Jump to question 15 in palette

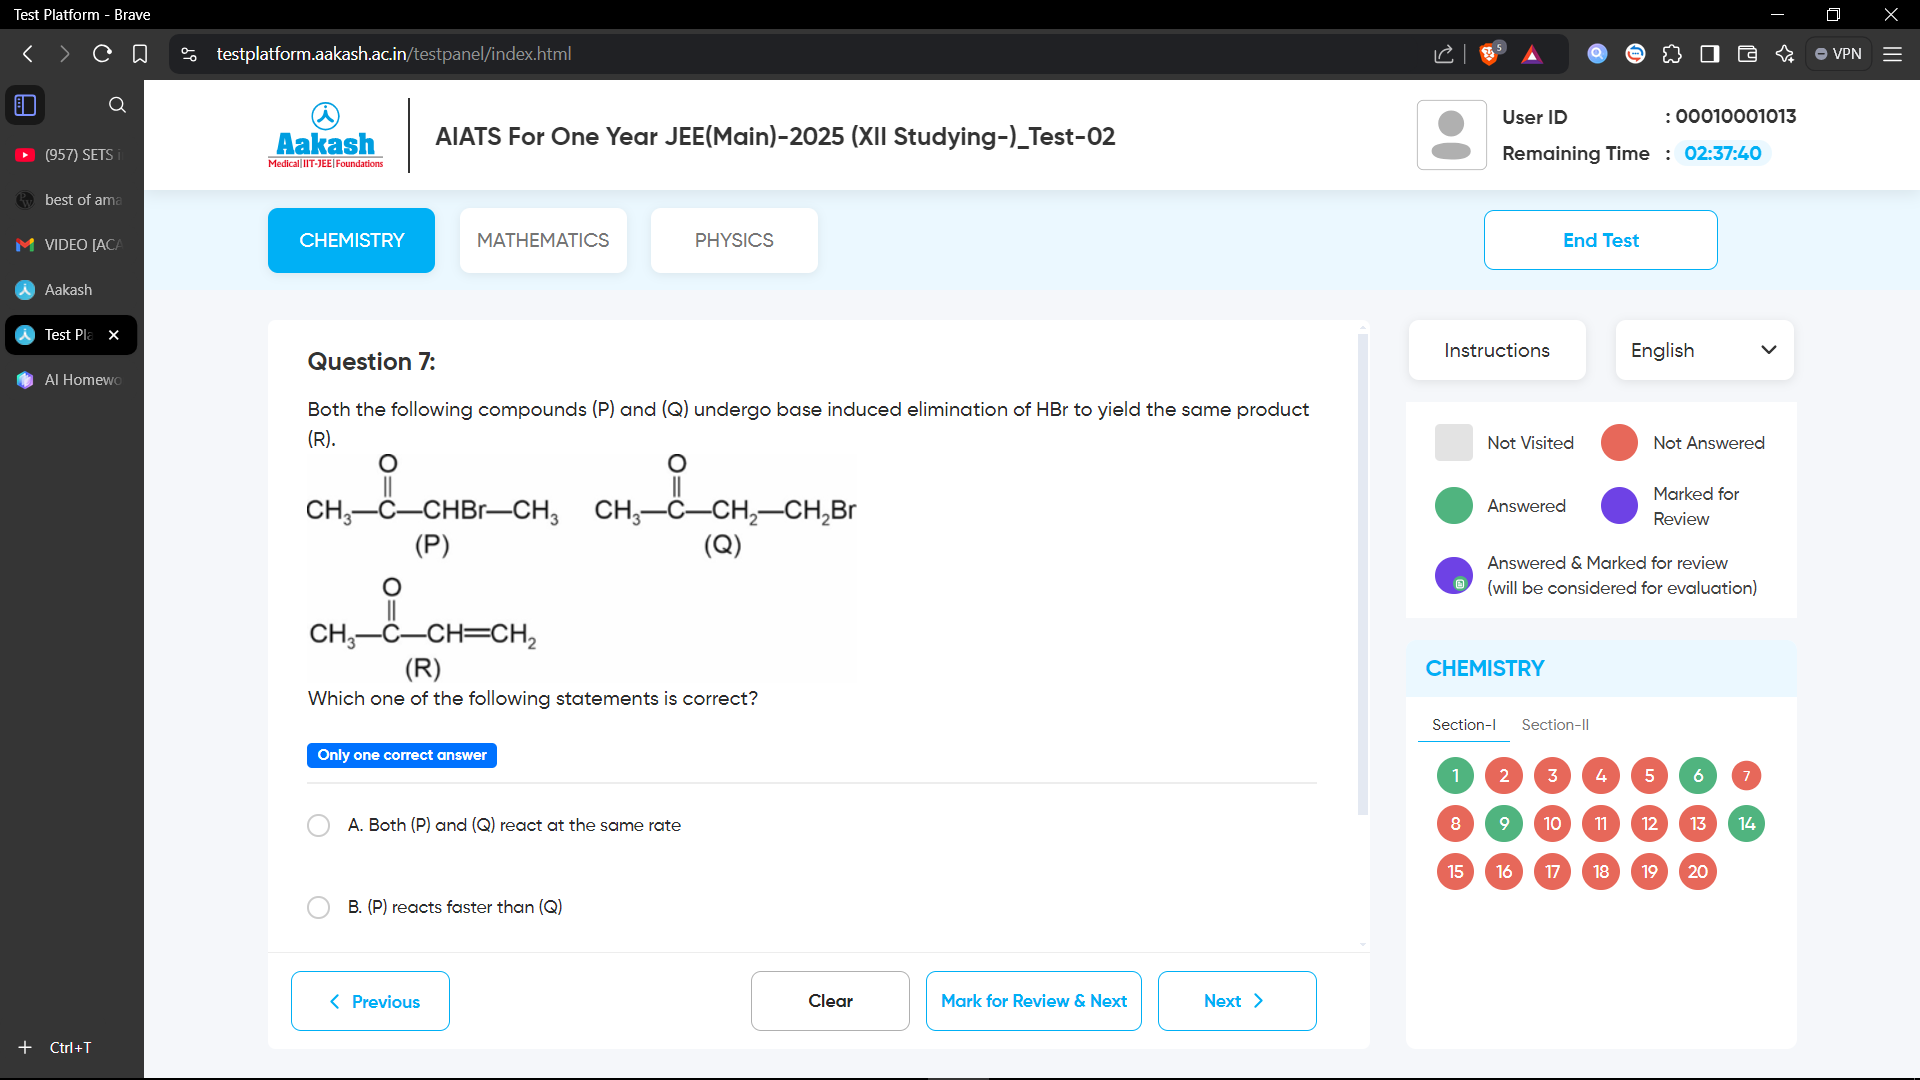point(1455,871)
